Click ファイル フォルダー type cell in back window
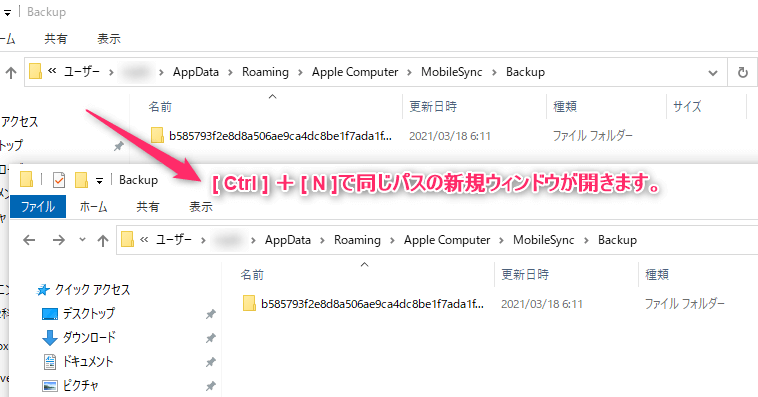Screen dimensions: 758x397 click(593, 136)
